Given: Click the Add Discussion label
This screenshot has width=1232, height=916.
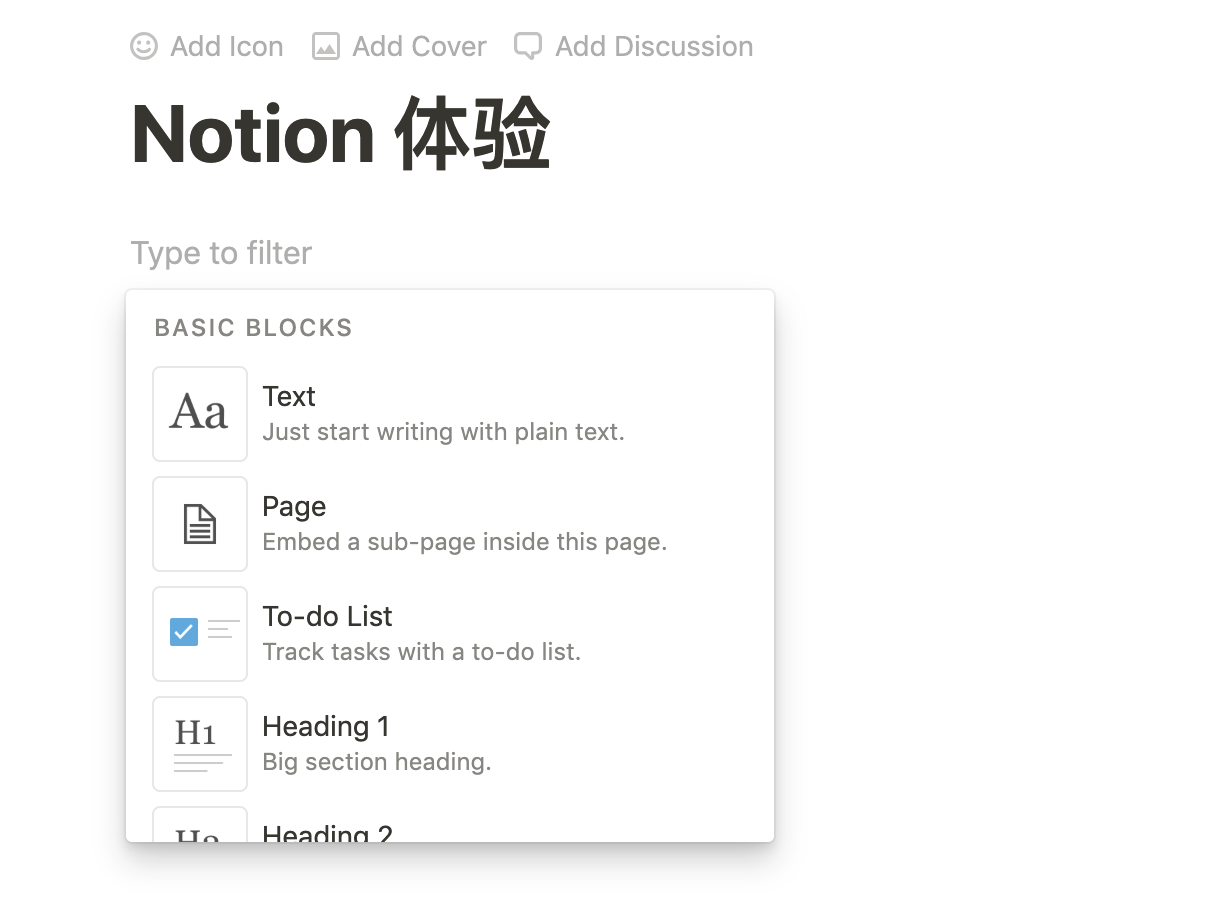Looking at the screenshot, I should click(x=654, y=46).
